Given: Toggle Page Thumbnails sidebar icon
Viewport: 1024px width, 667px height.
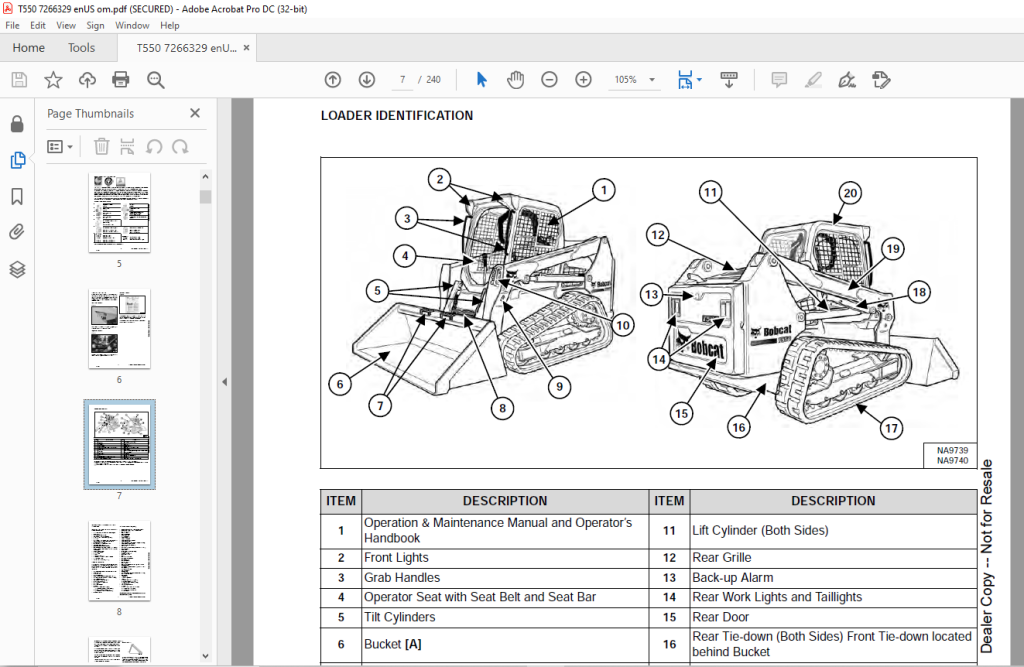Looking at the screenshot, I should coord(18,160).
